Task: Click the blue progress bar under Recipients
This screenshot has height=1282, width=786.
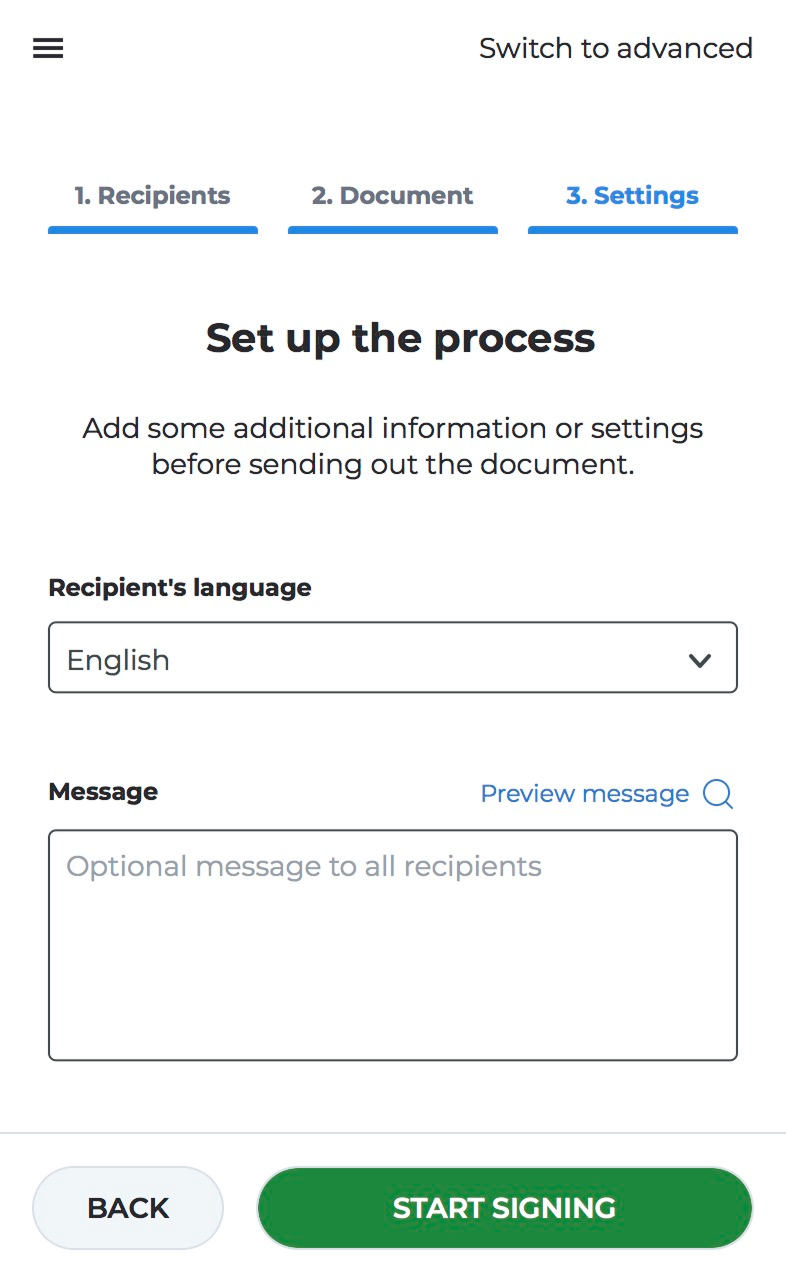Action: pyautogui.click(x=152, y=230)
